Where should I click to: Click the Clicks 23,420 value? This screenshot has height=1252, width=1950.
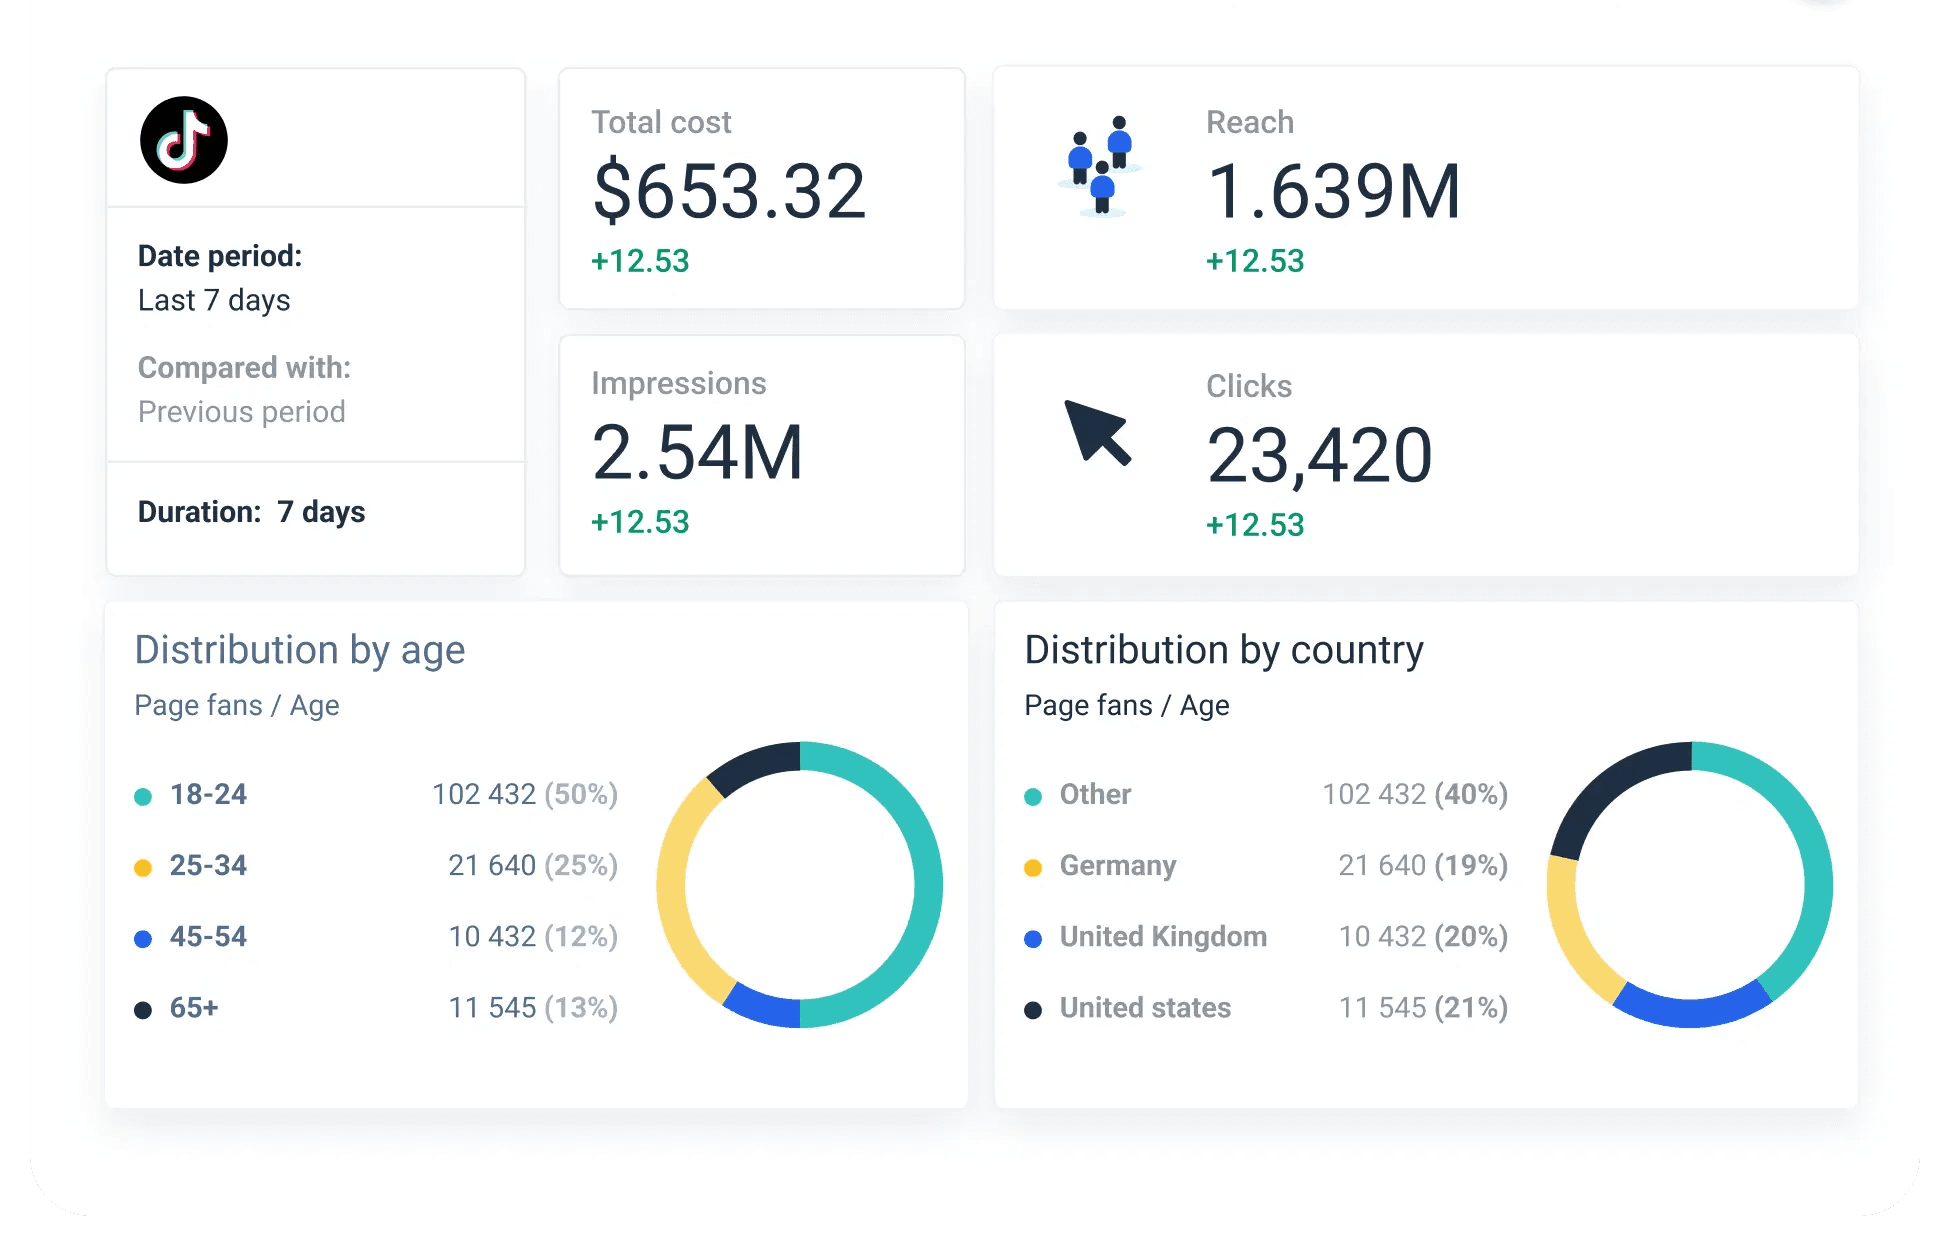(x=1319, y=456)
